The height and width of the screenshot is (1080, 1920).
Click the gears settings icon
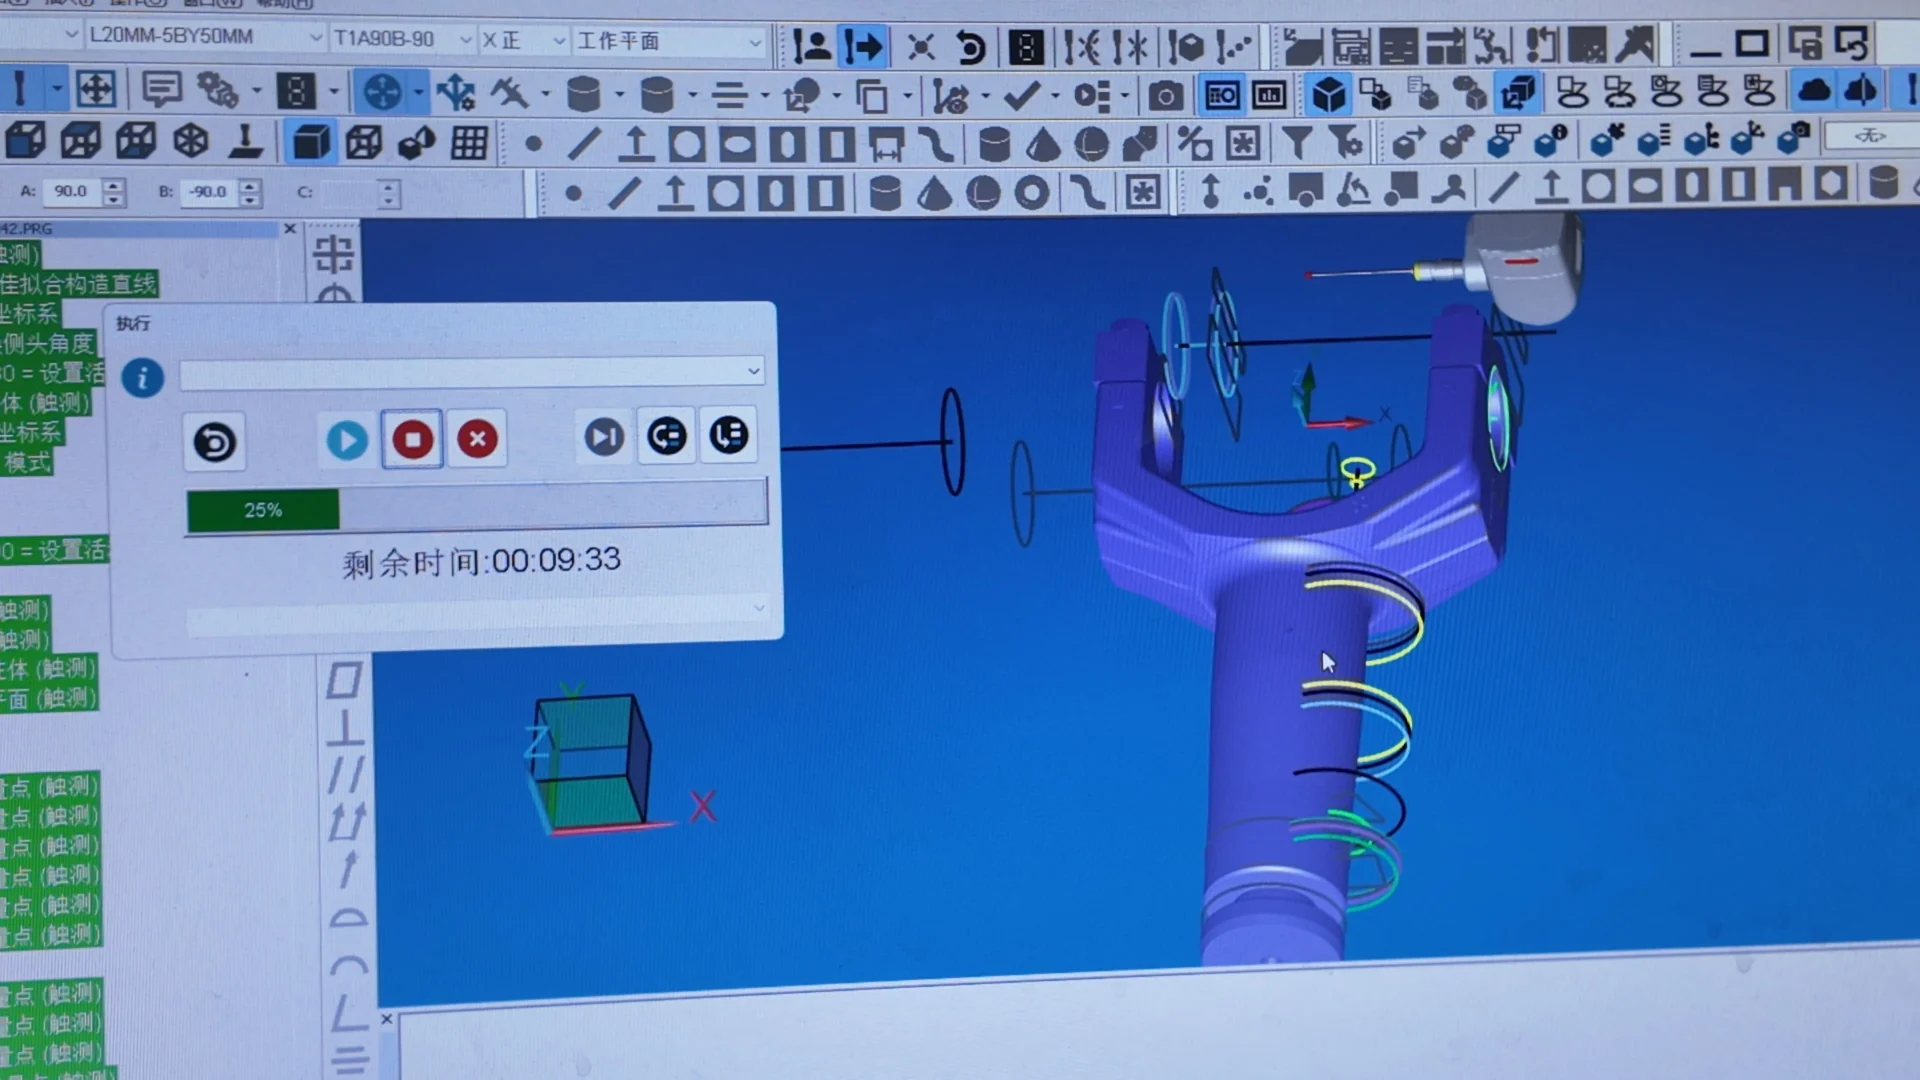pos(216,91)
